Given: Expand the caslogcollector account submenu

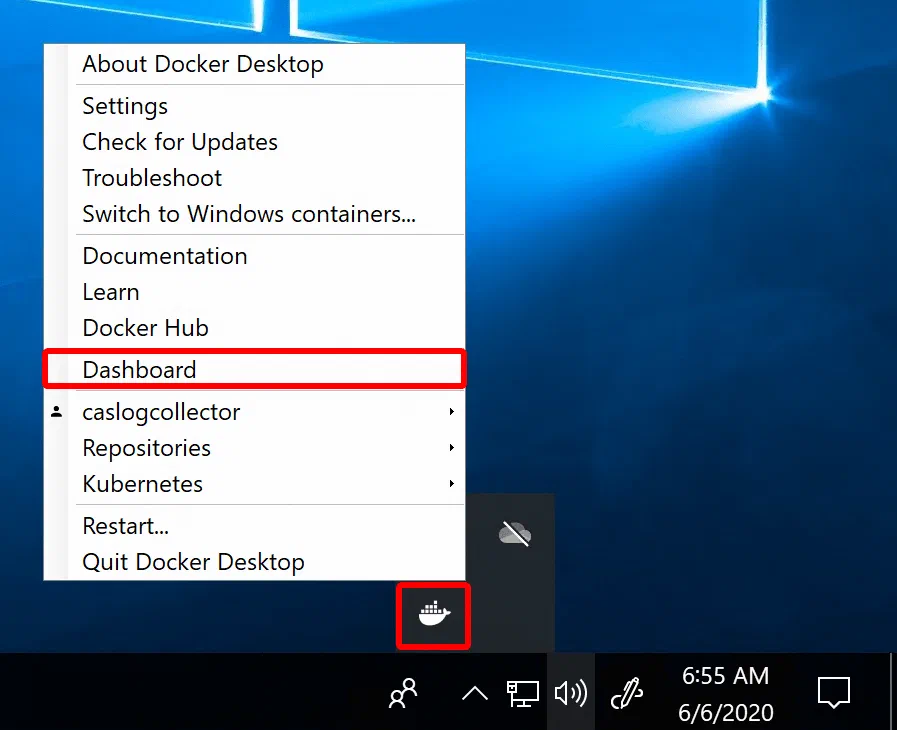Looking at the screenshot, I should click(x=255, y=412).
